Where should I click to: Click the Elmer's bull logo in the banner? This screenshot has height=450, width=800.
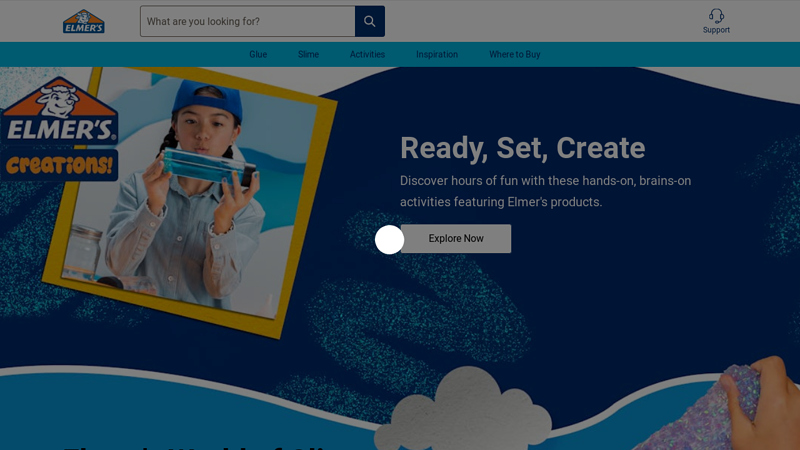tap(58, 111)
